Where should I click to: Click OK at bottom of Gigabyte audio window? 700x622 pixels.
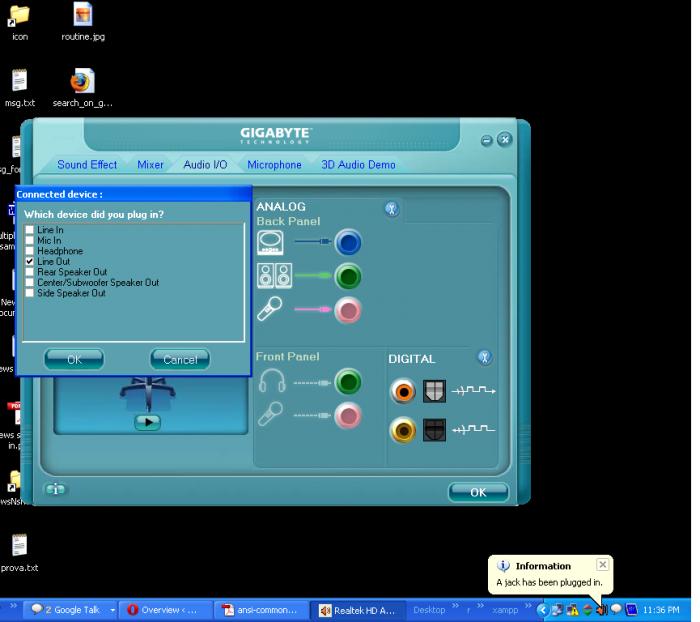coord(478,492)
